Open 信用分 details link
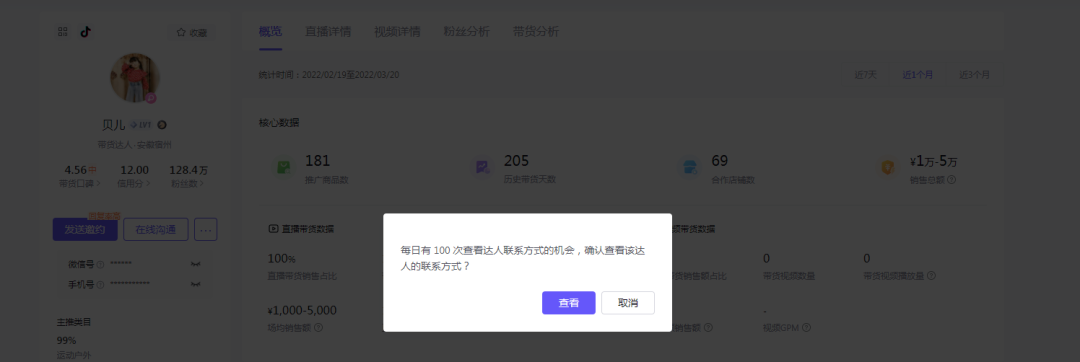 [x=134, y=183]
